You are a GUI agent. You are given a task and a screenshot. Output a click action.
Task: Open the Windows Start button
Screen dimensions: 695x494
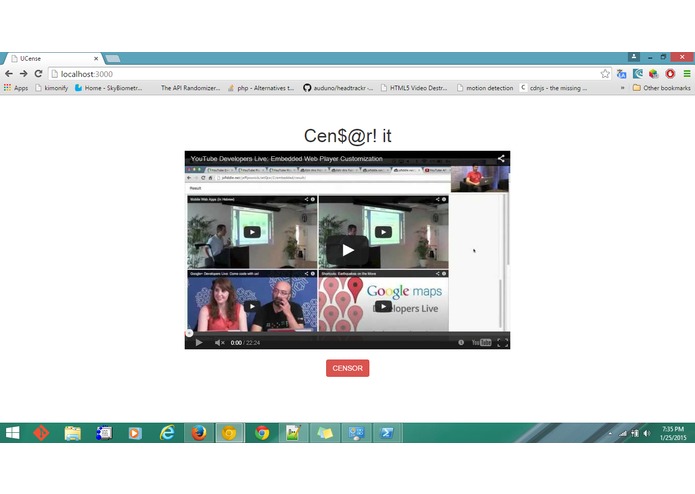[x=12, y=433]
